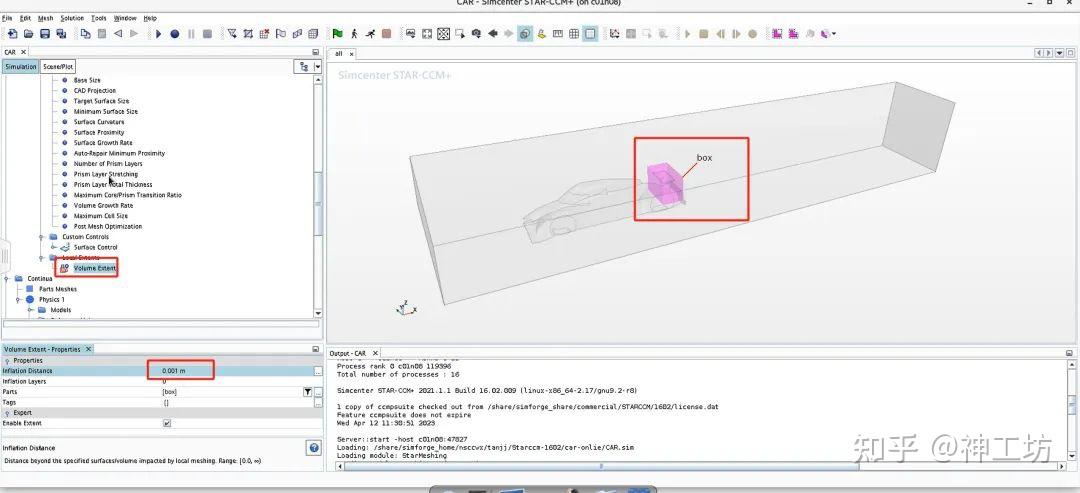
Task: Select the Number of Prism Layers node
Action: click(x=108, y=164)
